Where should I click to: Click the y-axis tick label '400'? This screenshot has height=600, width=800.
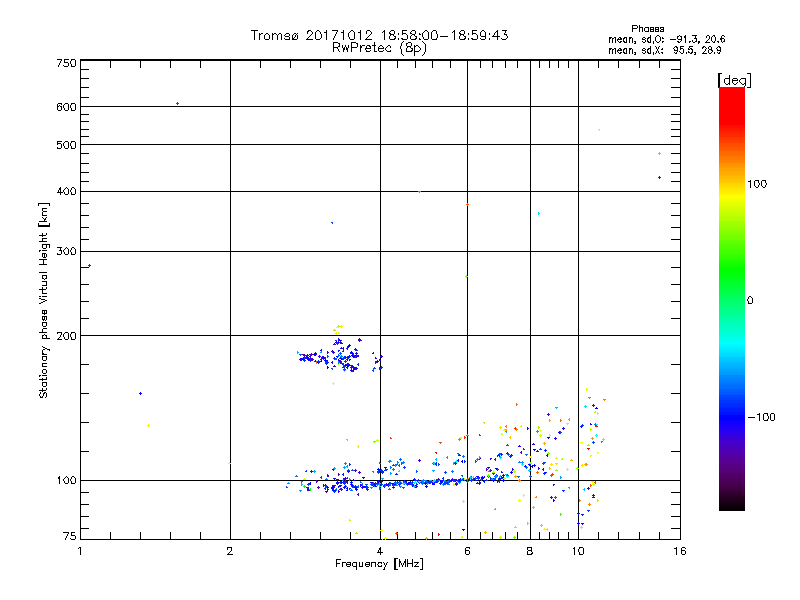(x=67, y=191)
